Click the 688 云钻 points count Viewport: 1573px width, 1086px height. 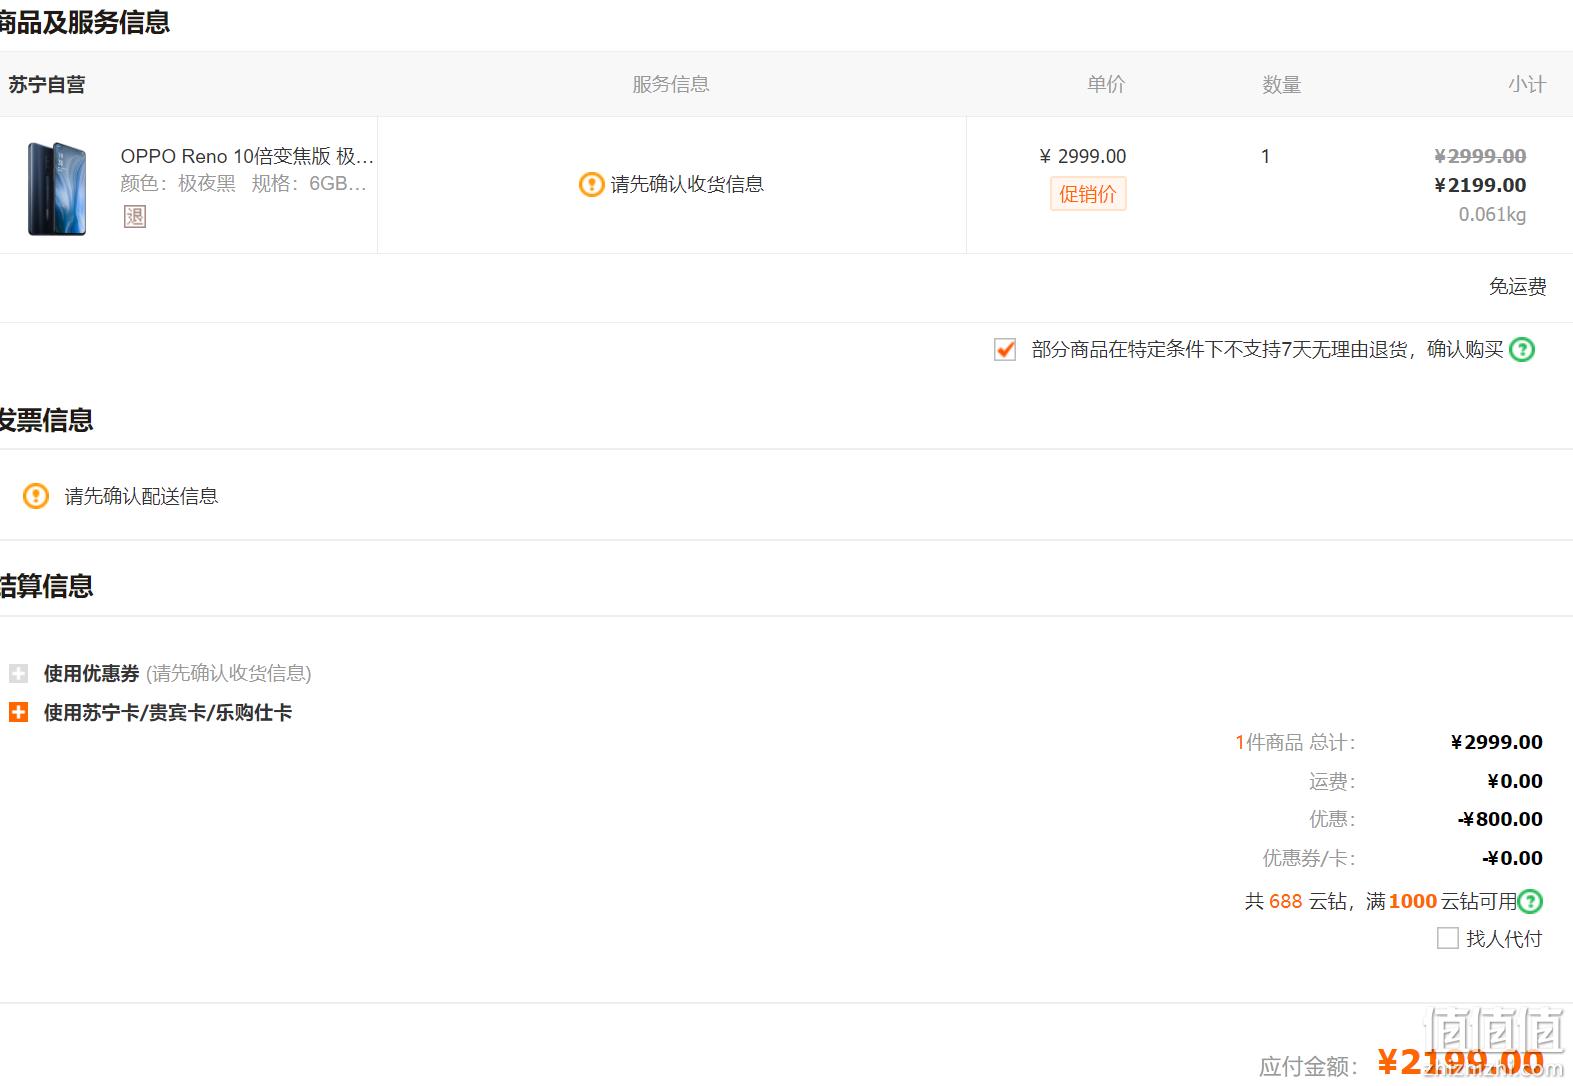1286,901
